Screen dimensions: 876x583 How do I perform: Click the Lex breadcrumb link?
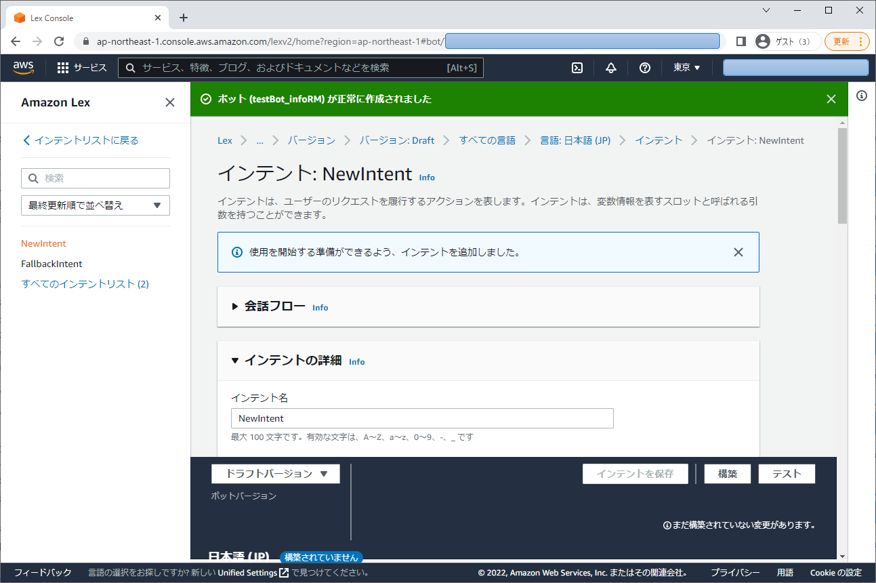pos(225,140)
